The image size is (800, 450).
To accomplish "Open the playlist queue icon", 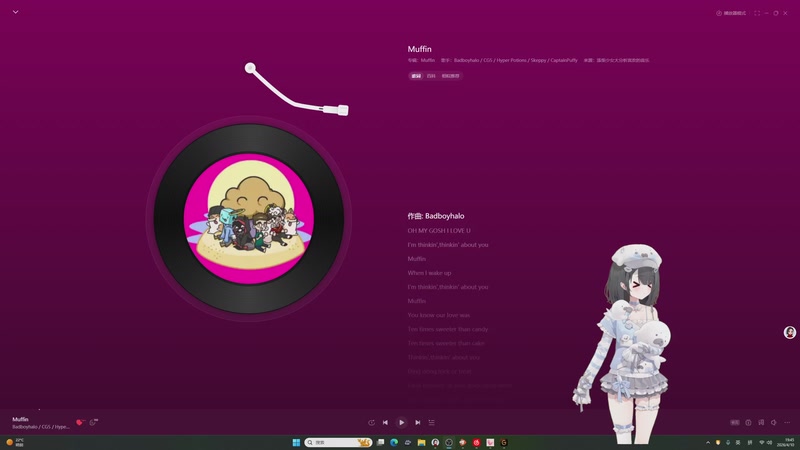I will point(432,422).
